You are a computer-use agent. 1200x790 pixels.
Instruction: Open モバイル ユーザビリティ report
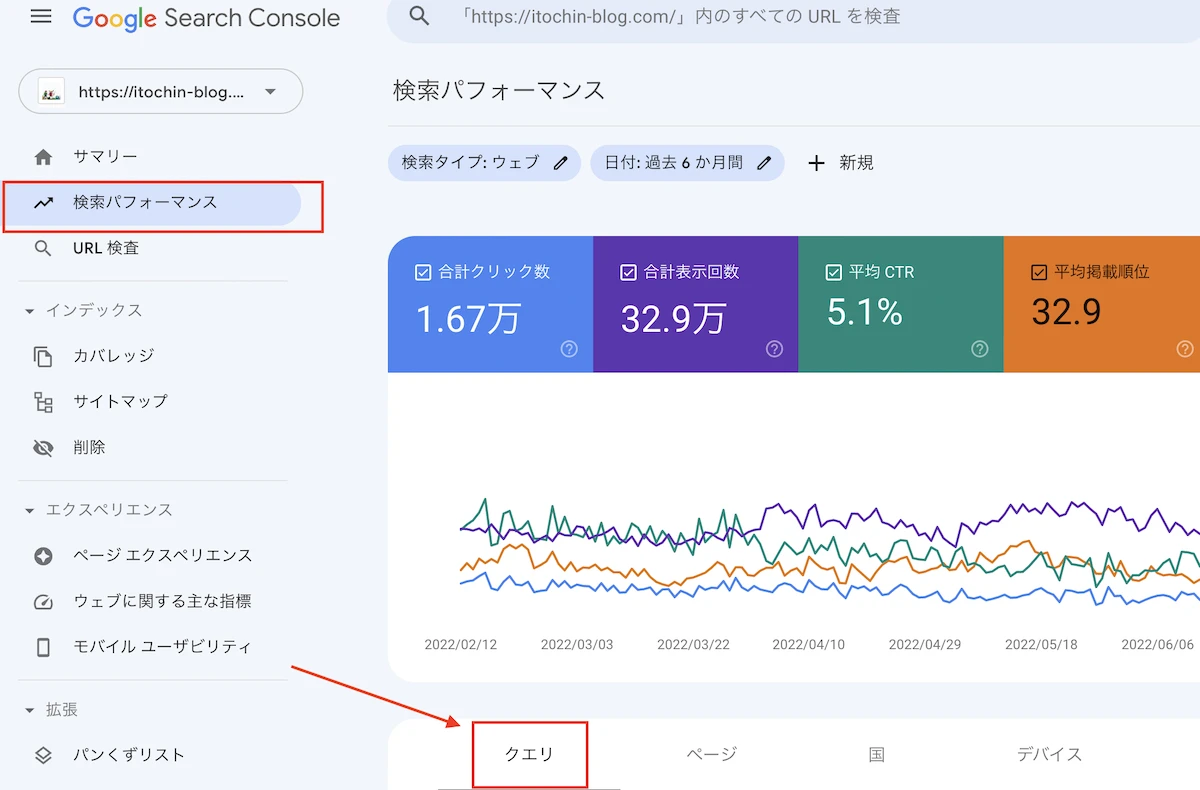[162, 647]
